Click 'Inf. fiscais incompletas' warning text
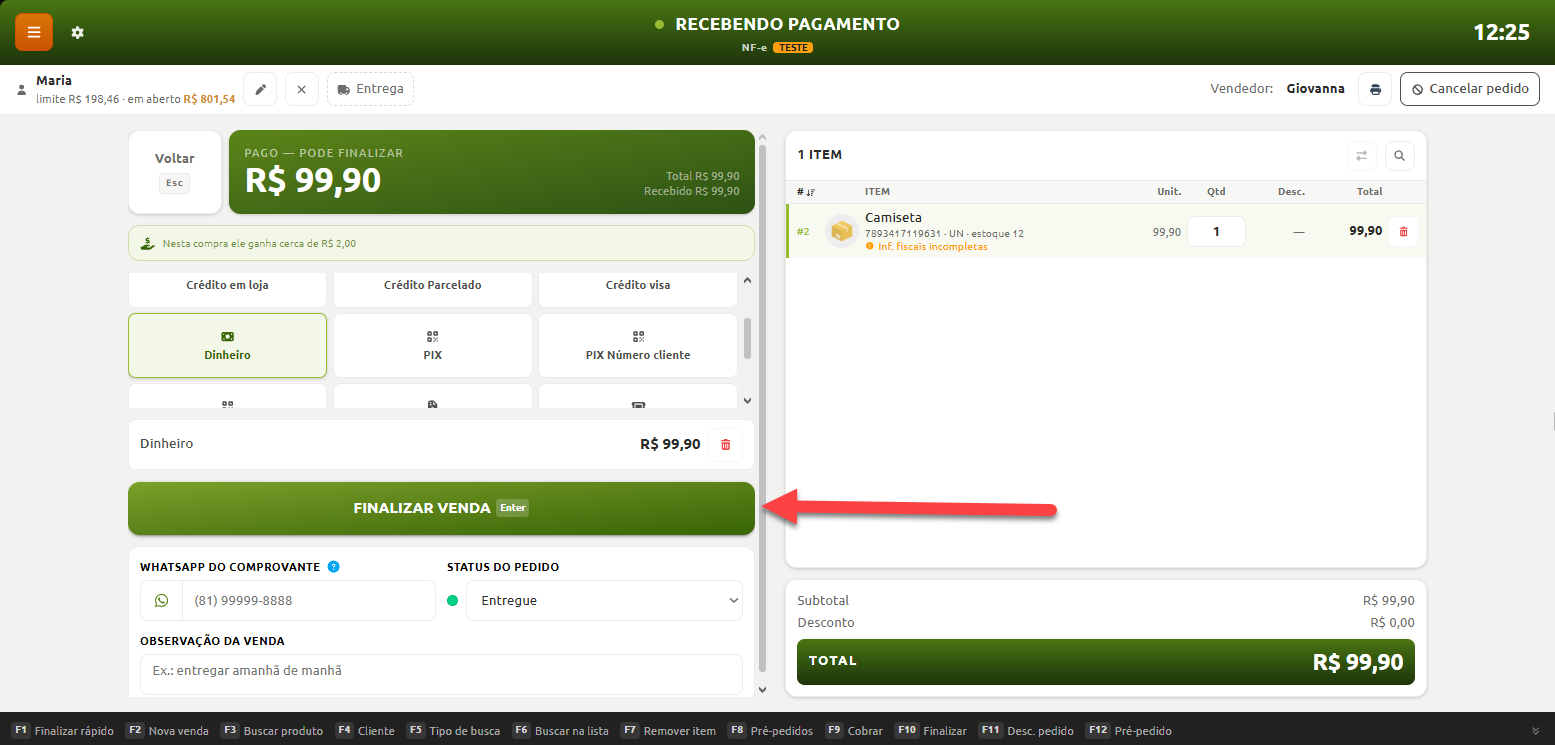Viewport: 1555px width, 745px height. click(932, 247)
